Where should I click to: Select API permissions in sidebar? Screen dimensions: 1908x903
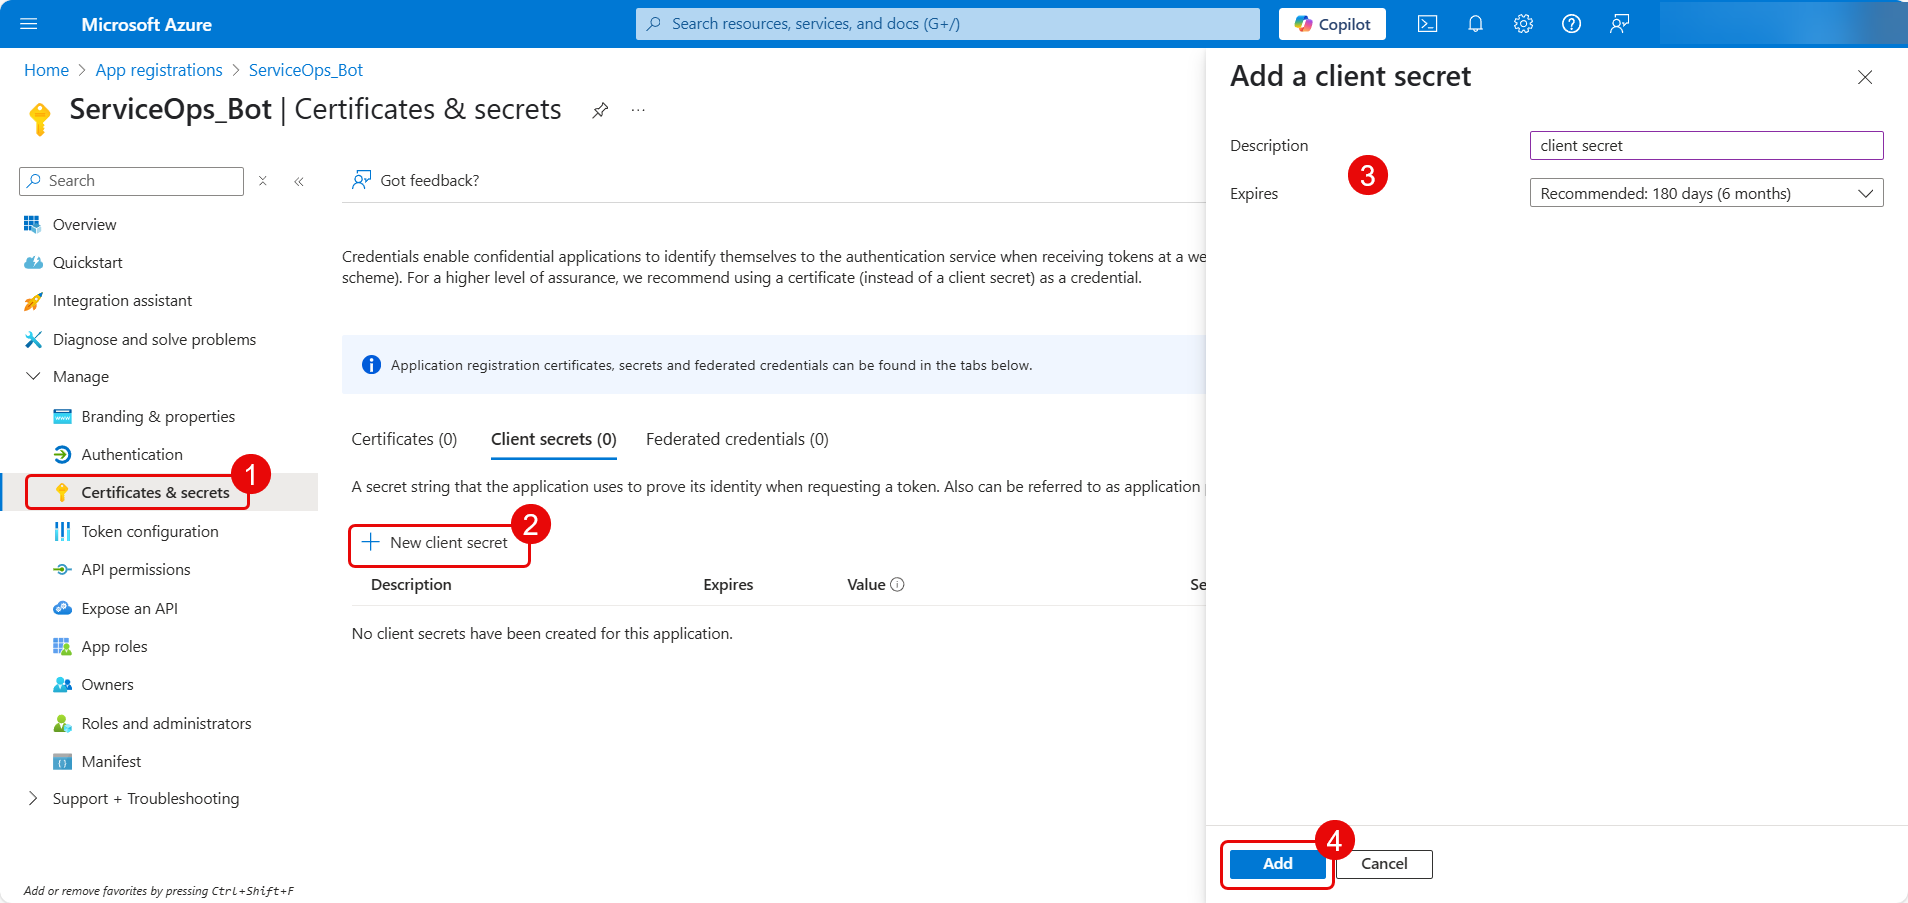pyautogui.click(x=136, y=570)
